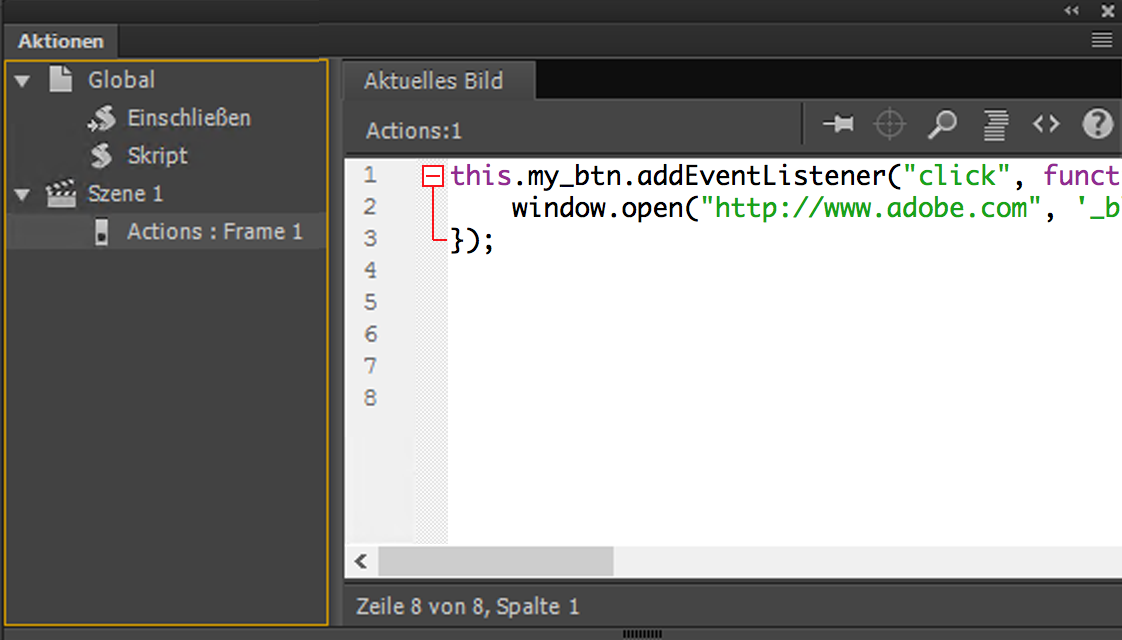Viewport: 1122px width, 640px height.
Task: Switch to the Aktionen tab
Action: tap(61, 42)
